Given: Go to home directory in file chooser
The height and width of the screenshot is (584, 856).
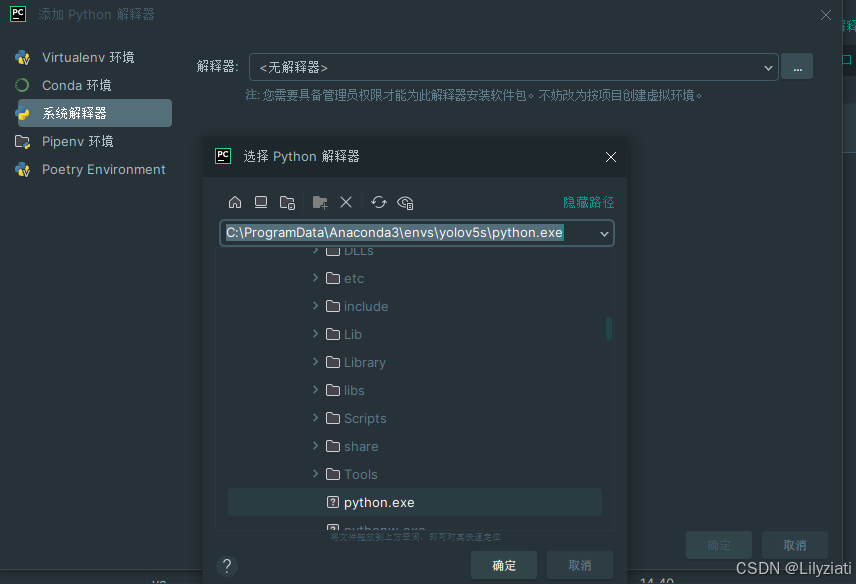Looking at the screenshot, I should pos(235,202).
